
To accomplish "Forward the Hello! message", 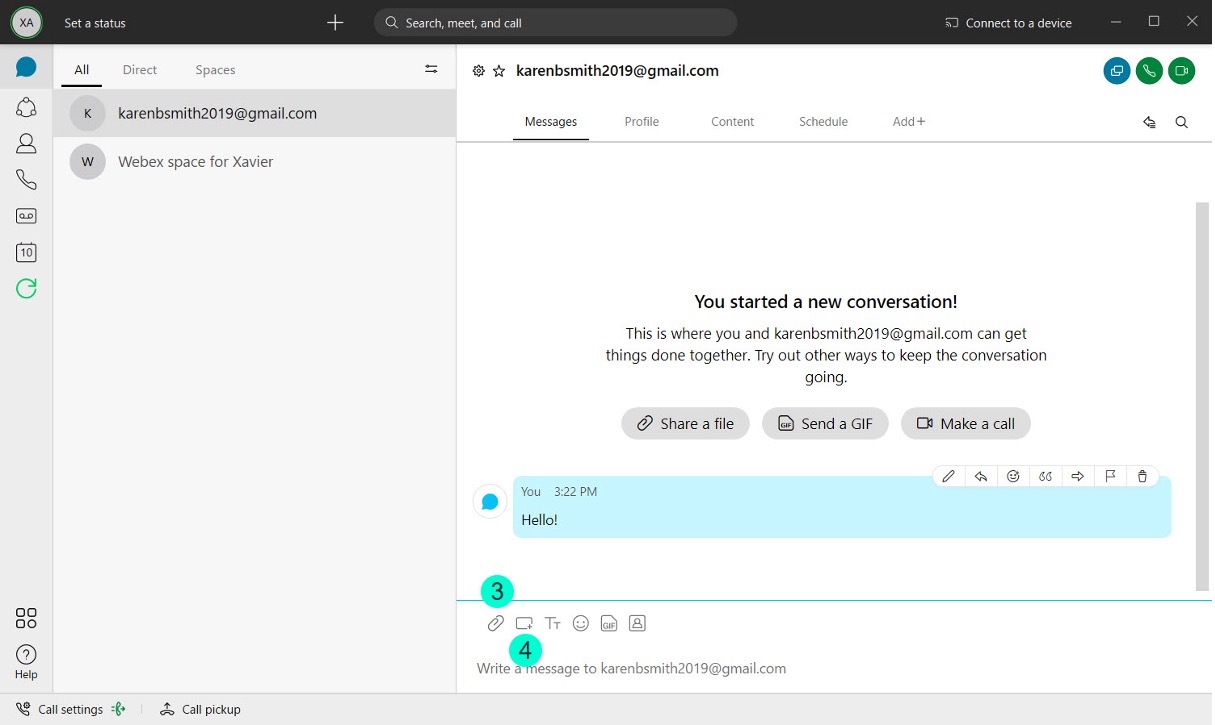I will [x=1078, y=477].
